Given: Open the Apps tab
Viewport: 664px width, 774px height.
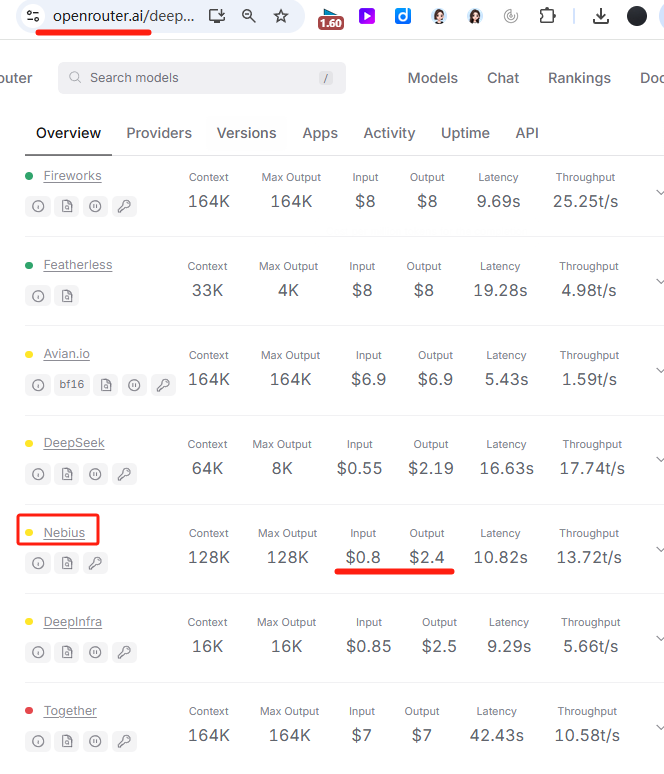Looking at the screenshot, I should 320,133.
